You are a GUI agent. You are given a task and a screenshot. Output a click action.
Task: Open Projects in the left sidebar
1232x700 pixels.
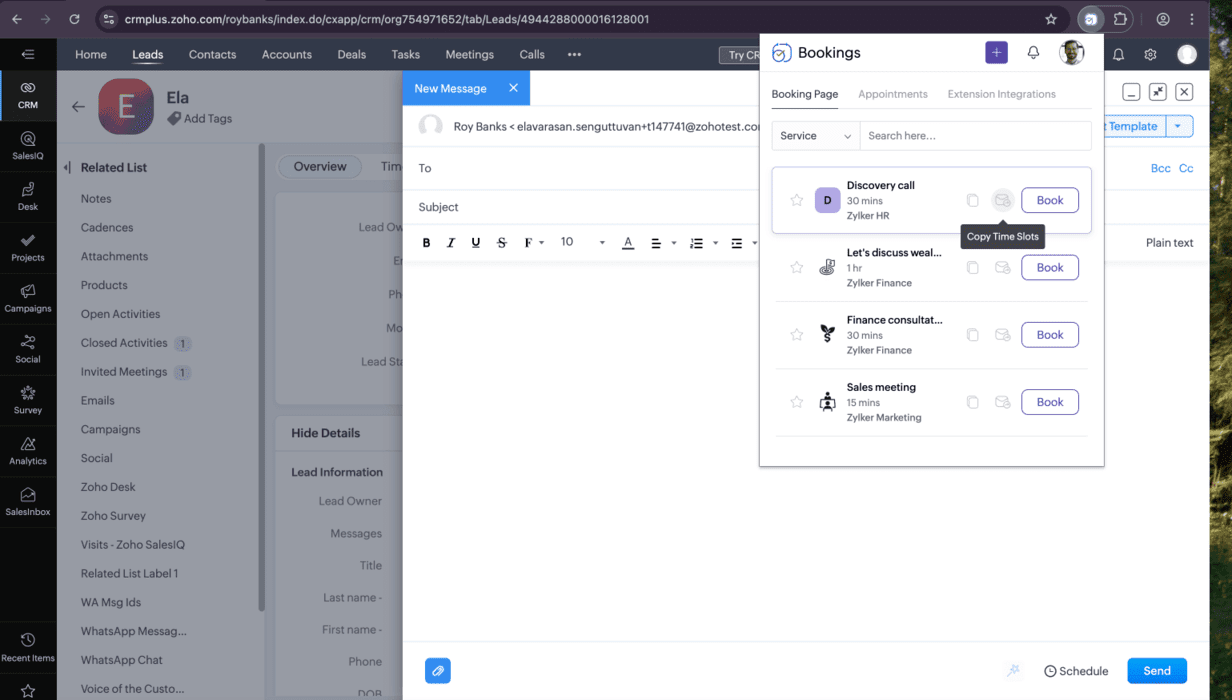coord(28,247)
